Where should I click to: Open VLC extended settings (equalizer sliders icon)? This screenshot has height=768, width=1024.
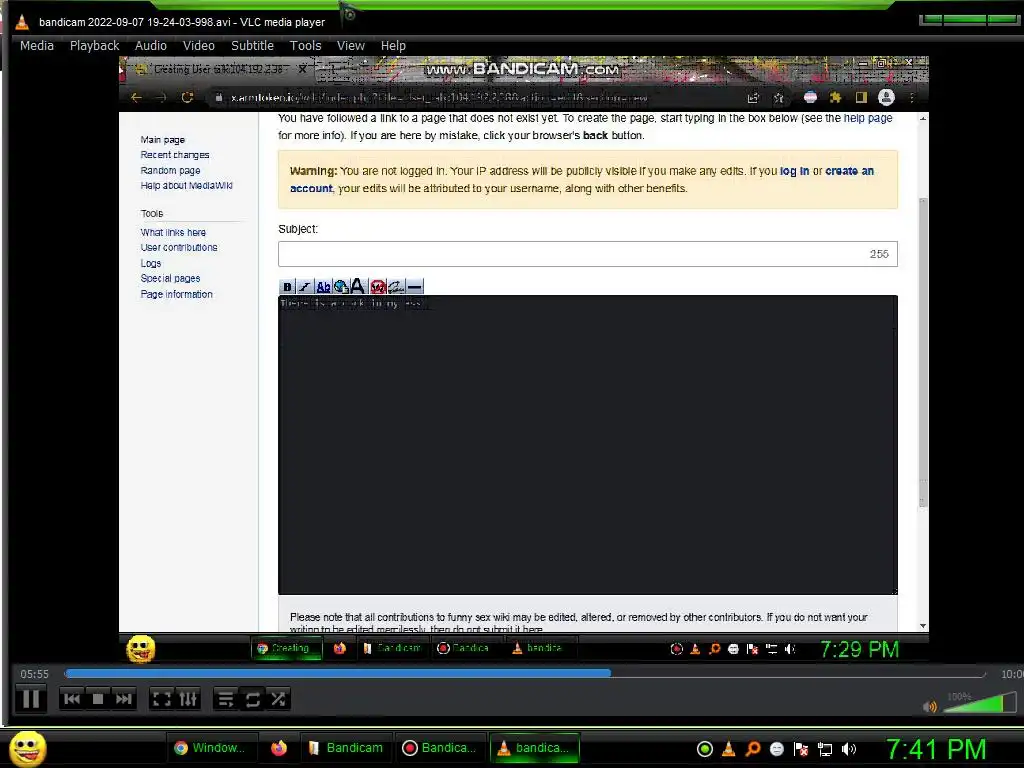[x=188, y=699]
